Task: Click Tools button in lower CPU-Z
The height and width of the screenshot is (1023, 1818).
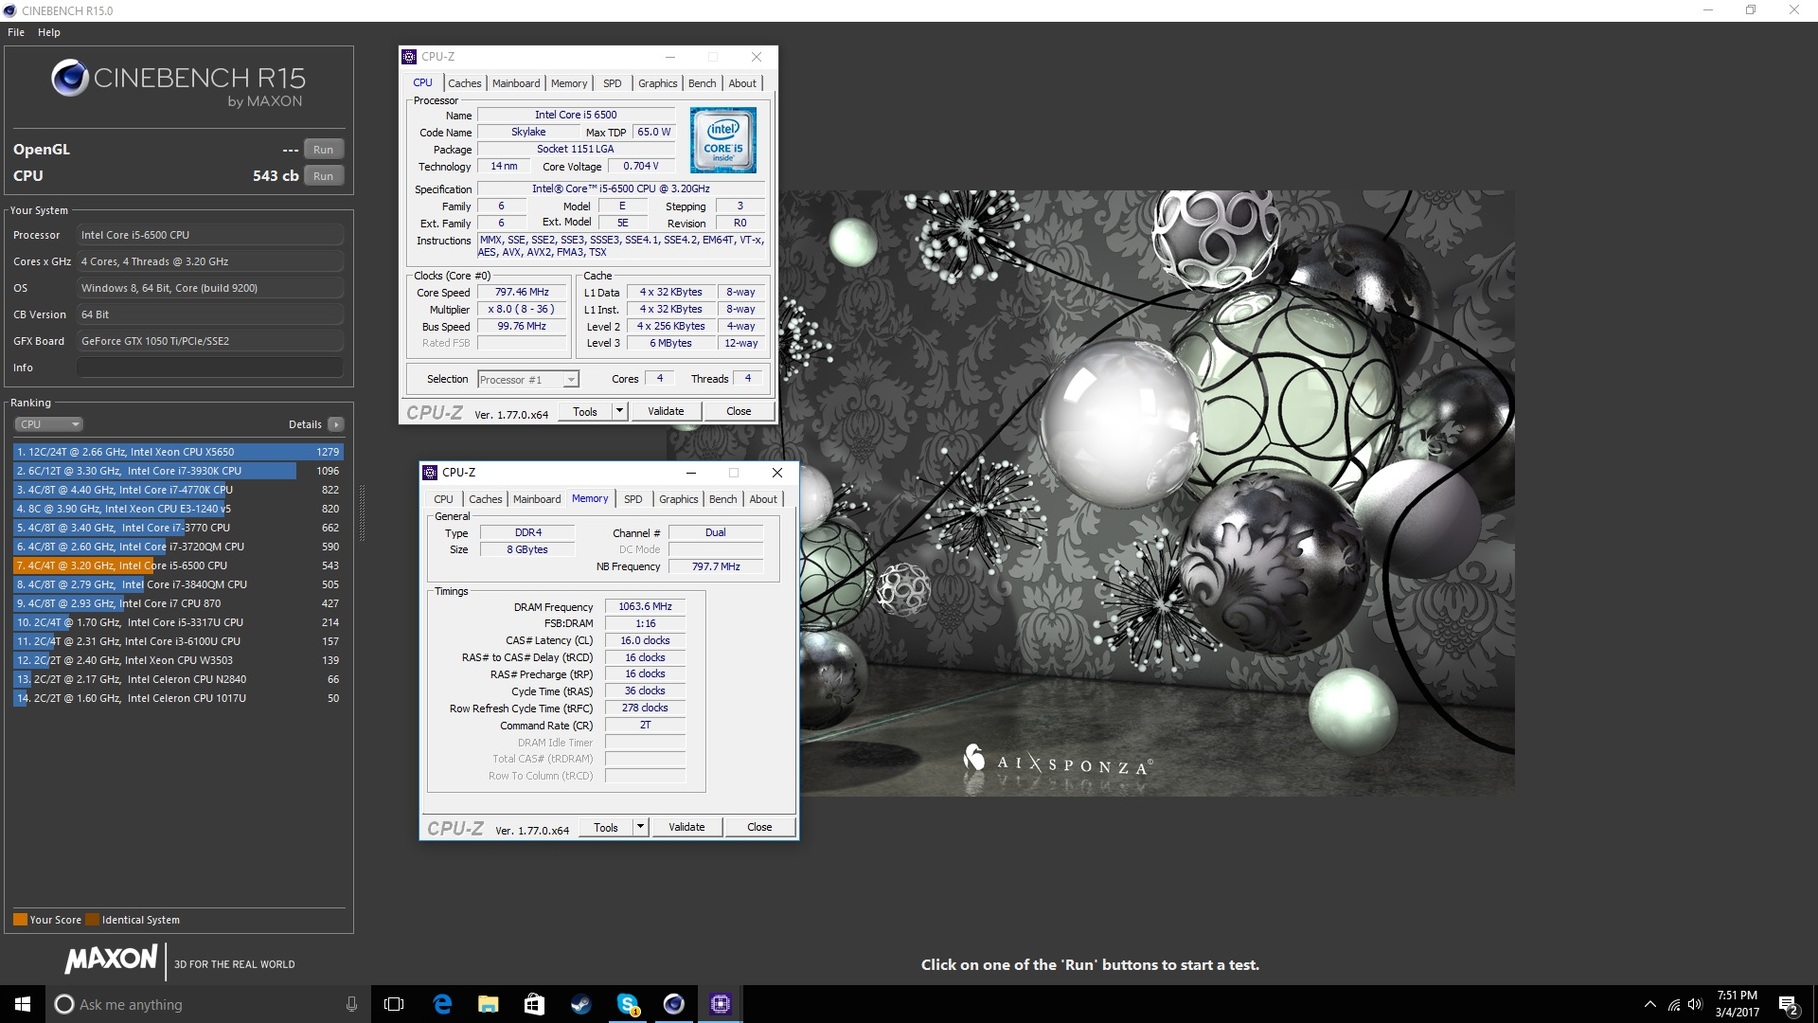Action: point(606,827)
